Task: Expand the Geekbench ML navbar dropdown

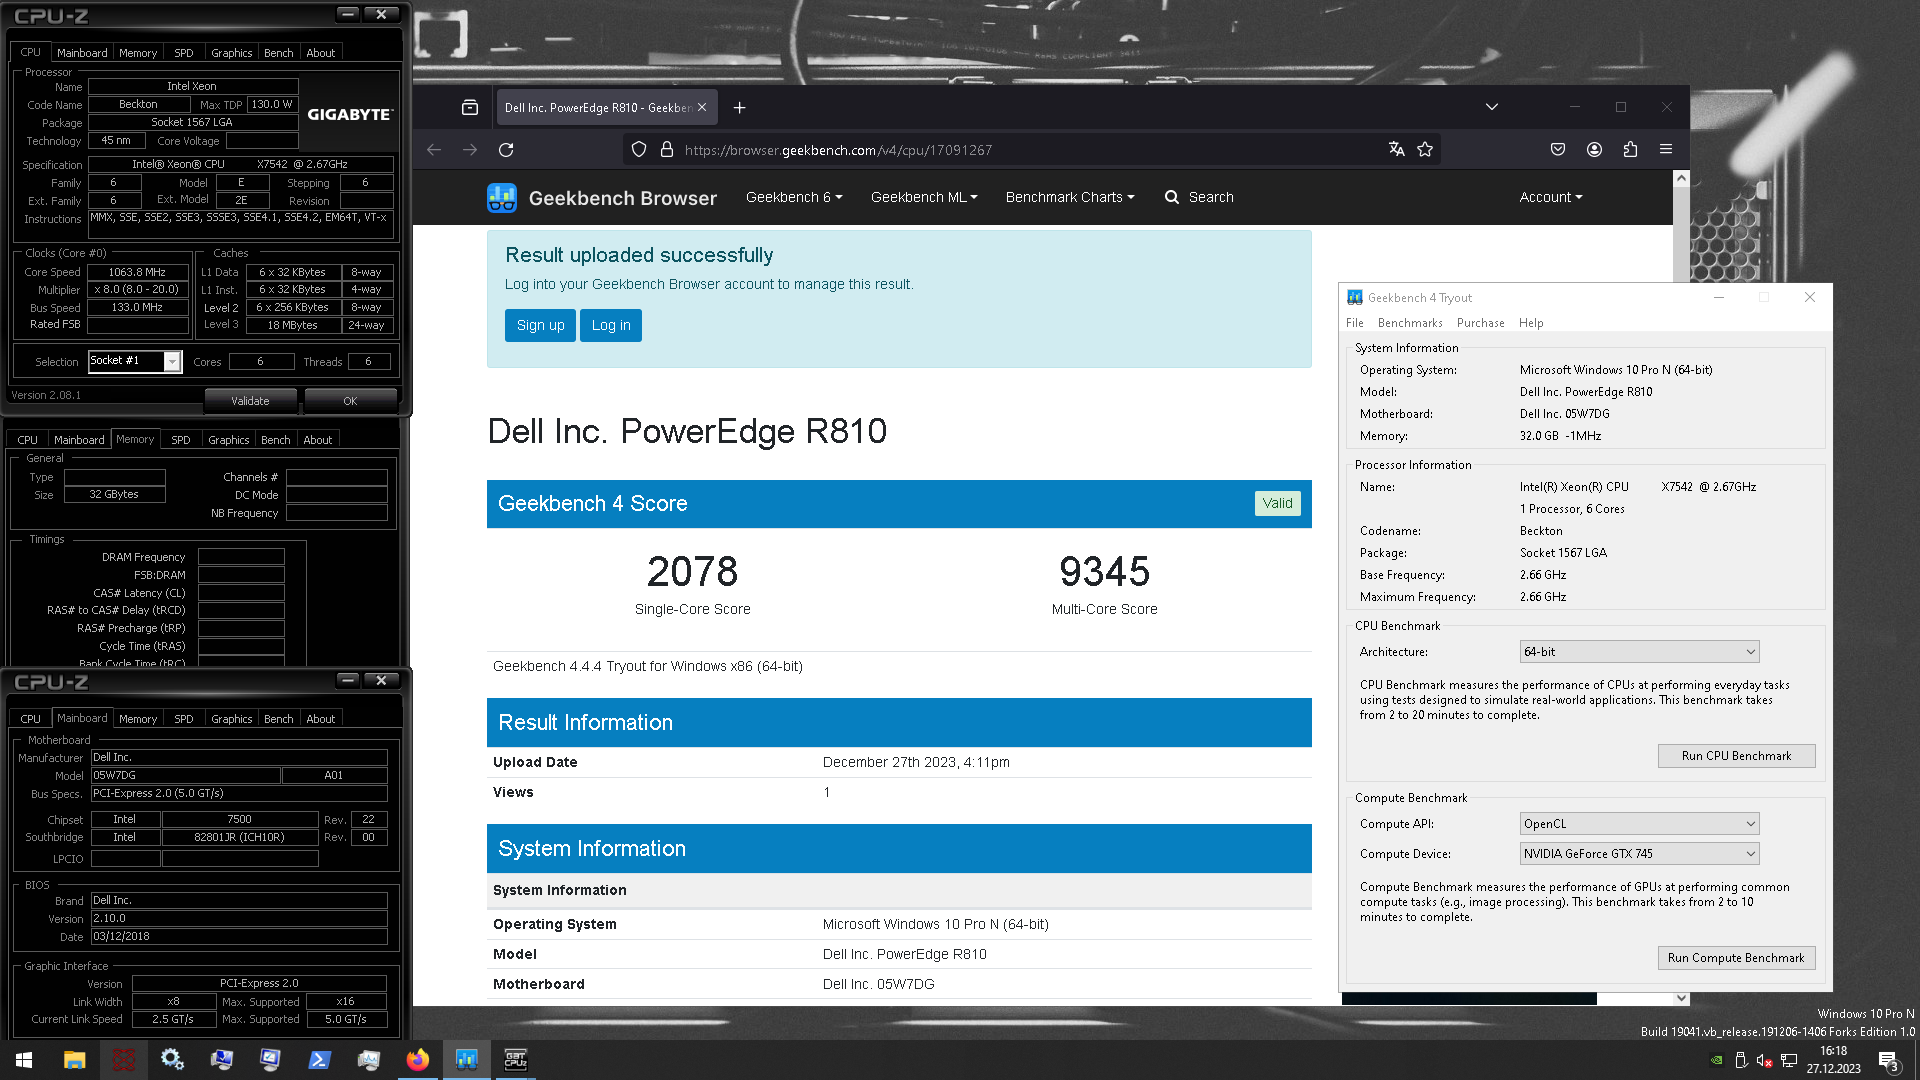Action: pyautogui.click(x=924, y=197)
